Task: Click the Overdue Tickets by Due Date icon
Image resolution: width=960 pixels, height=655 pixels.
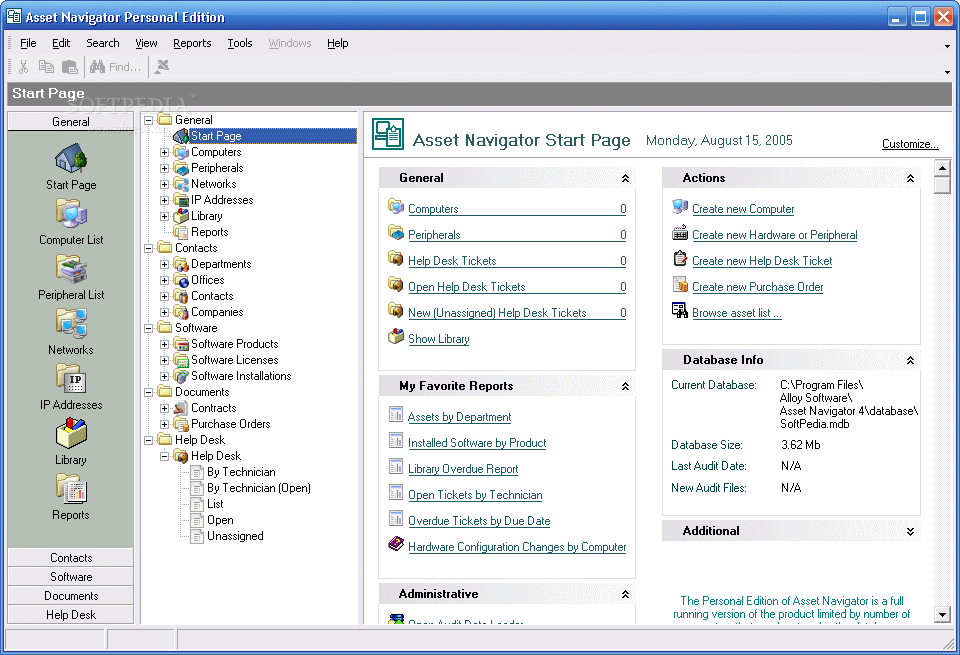Action: 396,519
